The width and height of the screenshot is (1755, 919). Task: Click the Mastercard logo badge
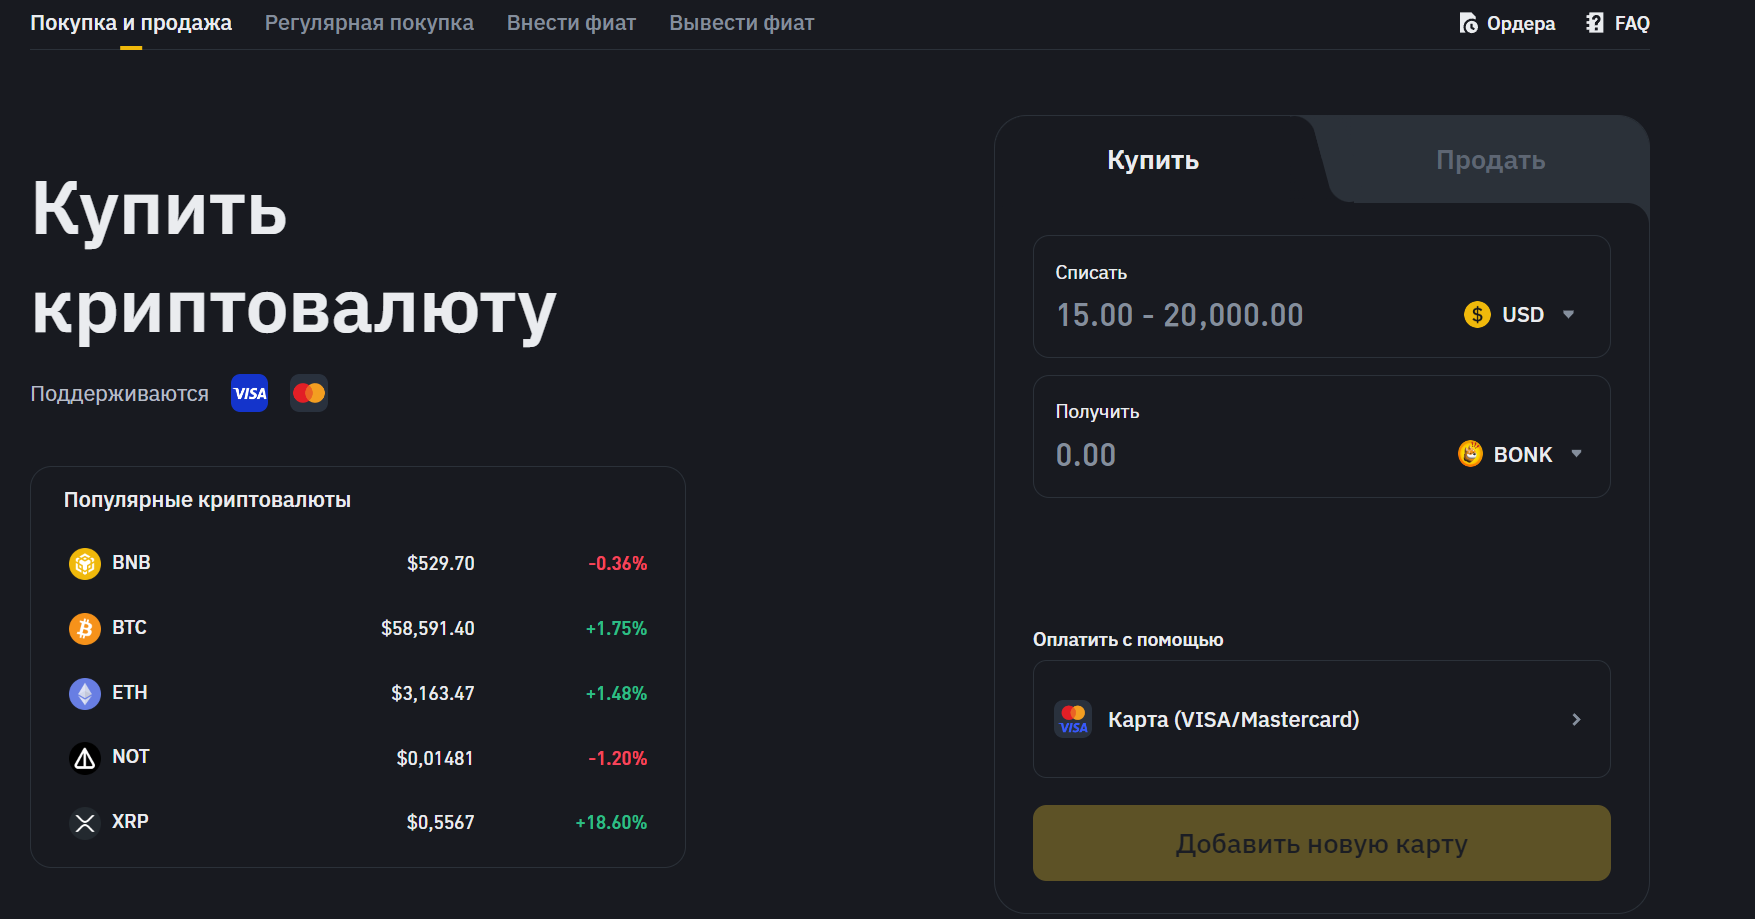coord(309,393)
